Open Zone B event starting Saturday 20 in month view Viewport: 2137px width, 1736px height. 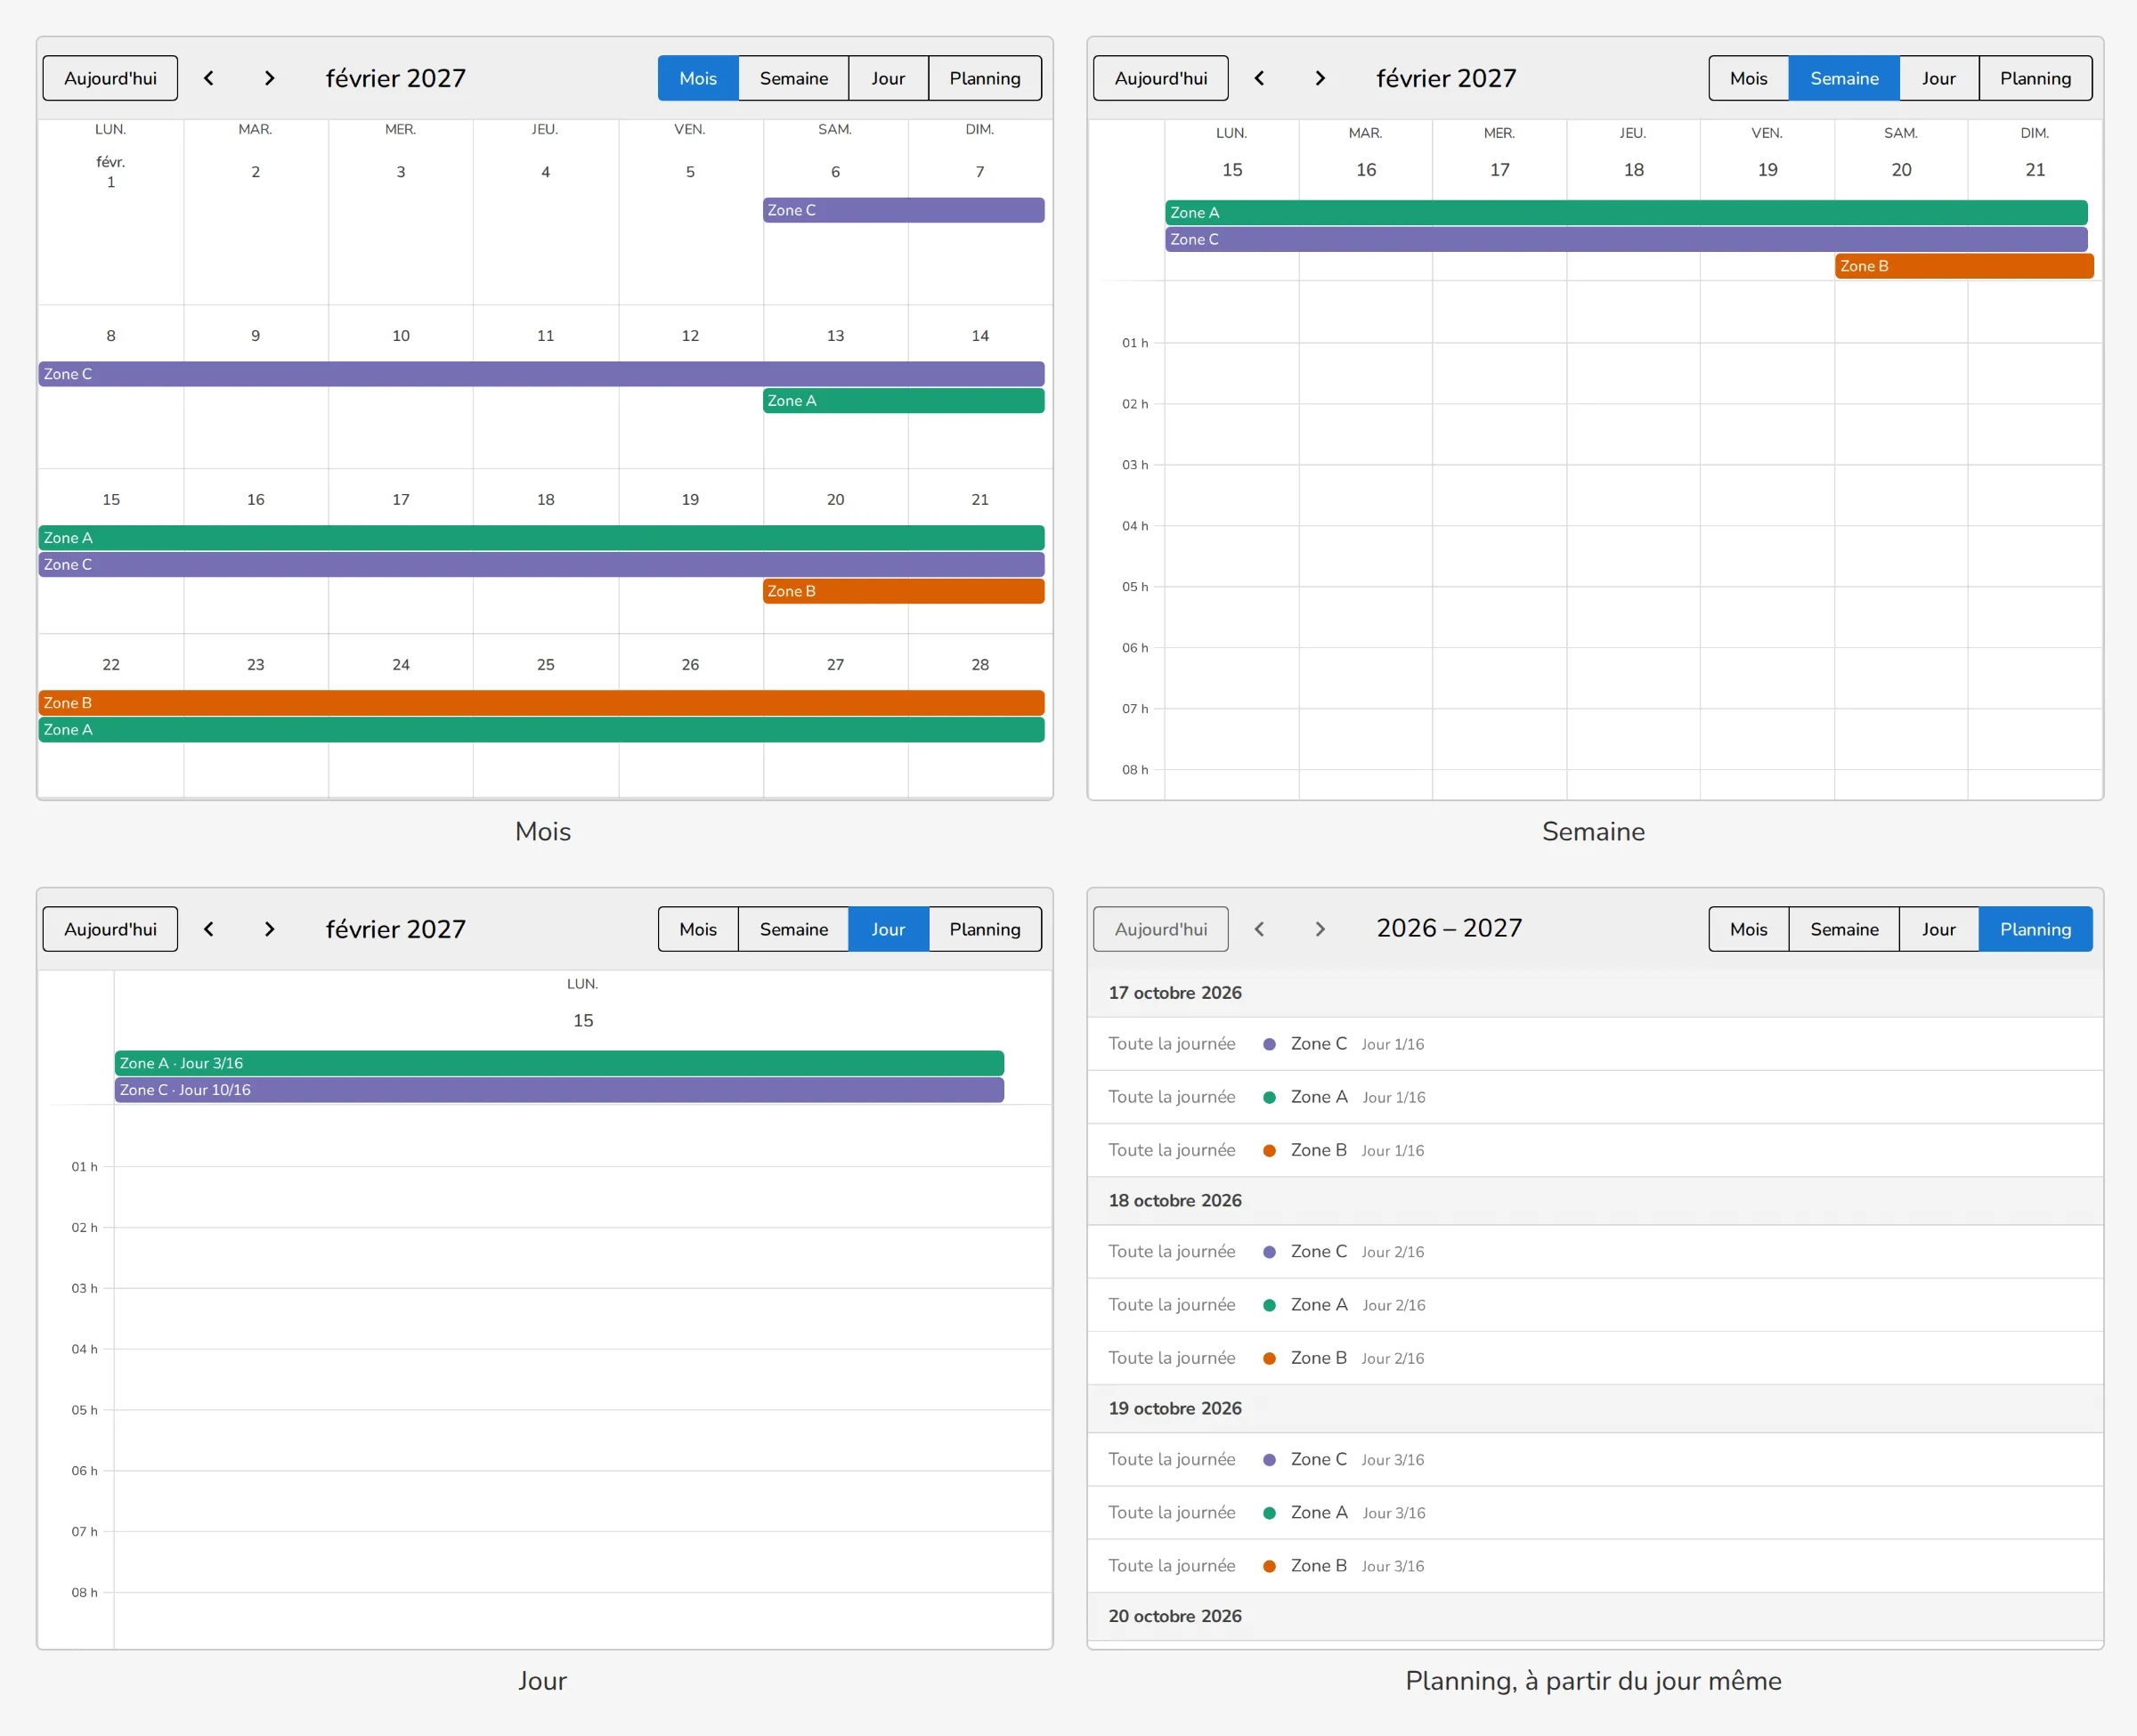pyautogui.click(x=904, y=591)
